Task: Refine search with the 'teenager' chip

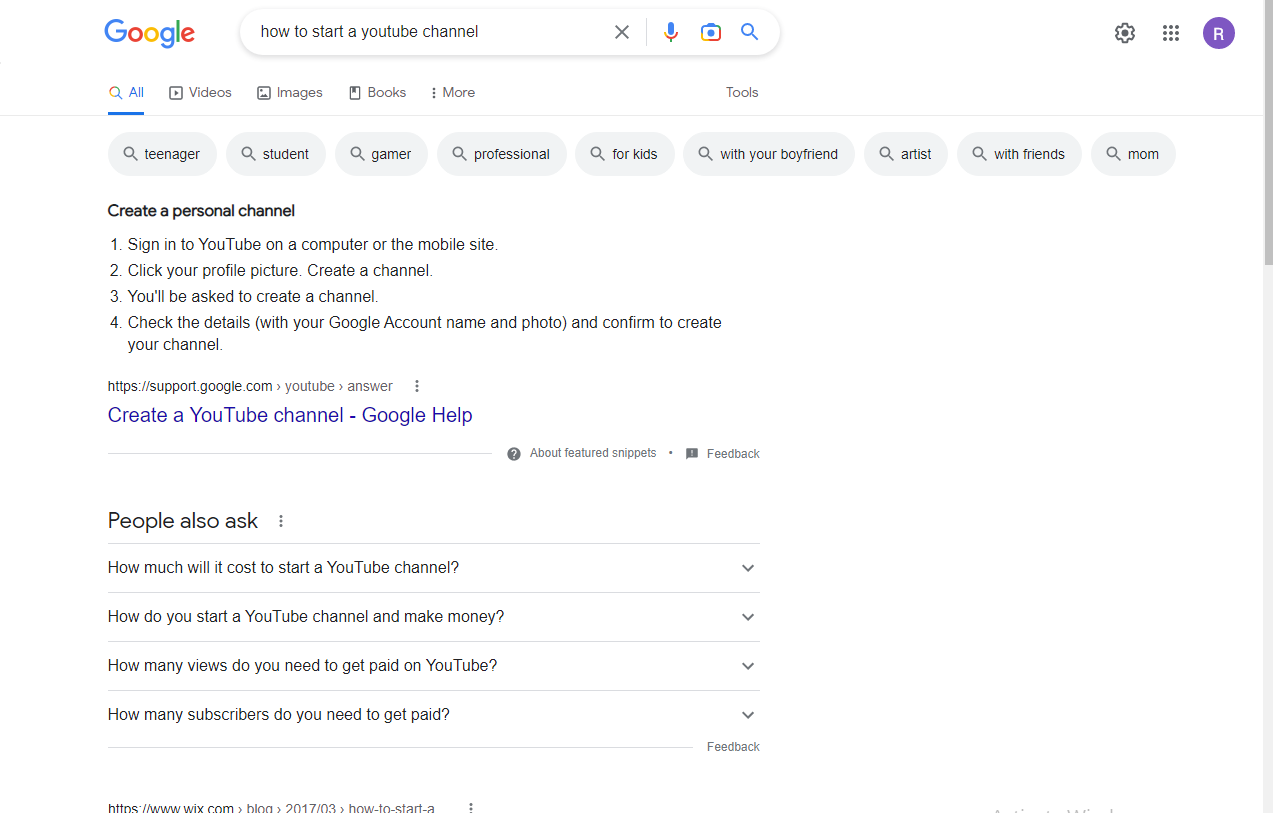Action: [162, 154]
